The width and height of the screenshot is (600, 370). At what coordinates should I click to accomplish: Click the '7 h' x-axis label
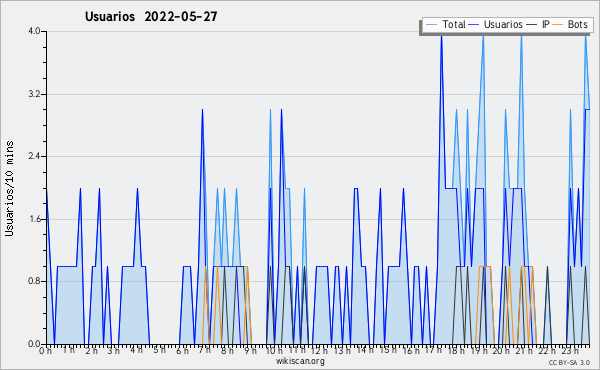pyautogui.click(x=204, y=350)
